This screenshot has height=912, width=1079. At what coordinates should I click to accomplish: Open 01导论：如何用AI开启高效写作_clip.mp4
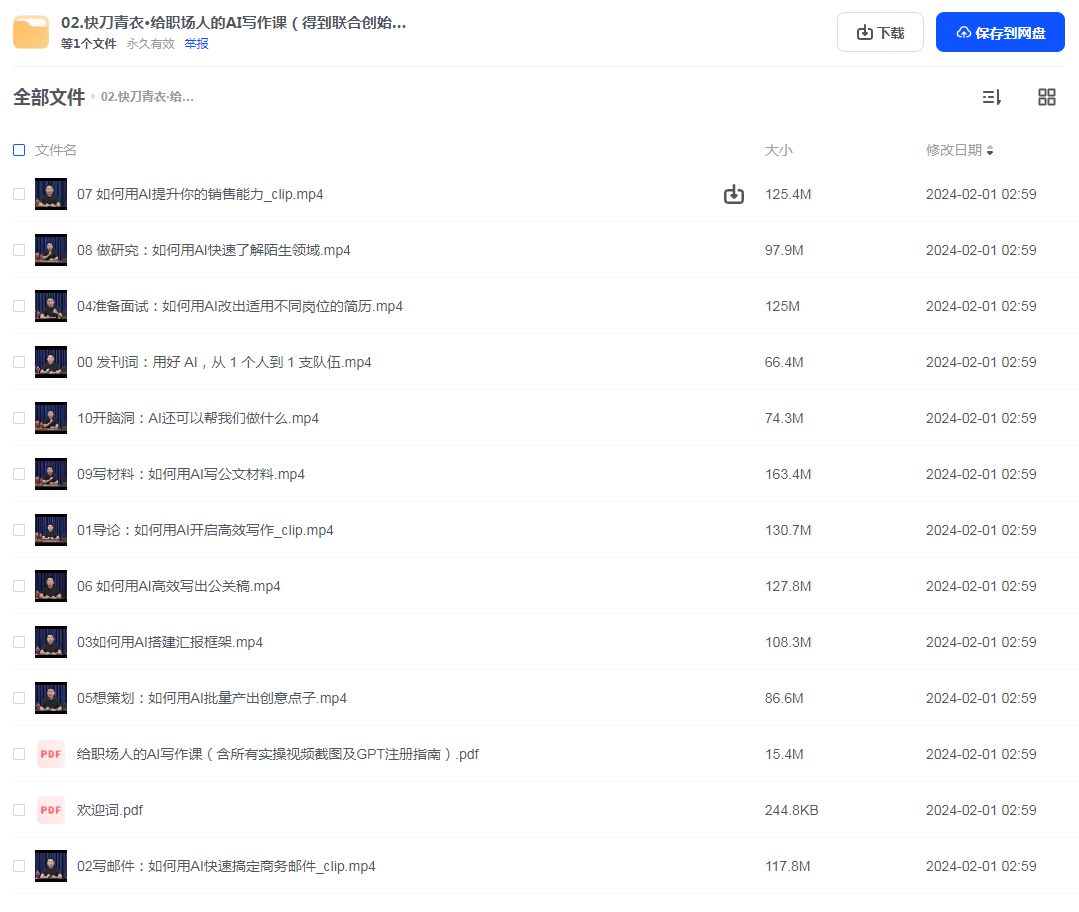[205, 530]
